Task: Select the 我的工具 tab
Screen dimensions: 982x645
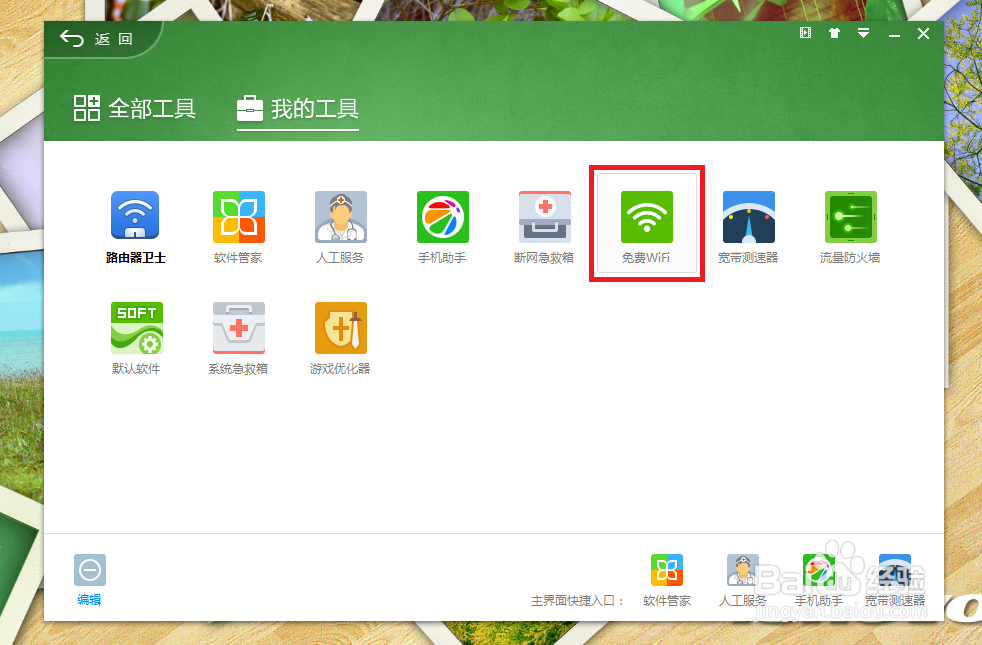Action: 297,109
